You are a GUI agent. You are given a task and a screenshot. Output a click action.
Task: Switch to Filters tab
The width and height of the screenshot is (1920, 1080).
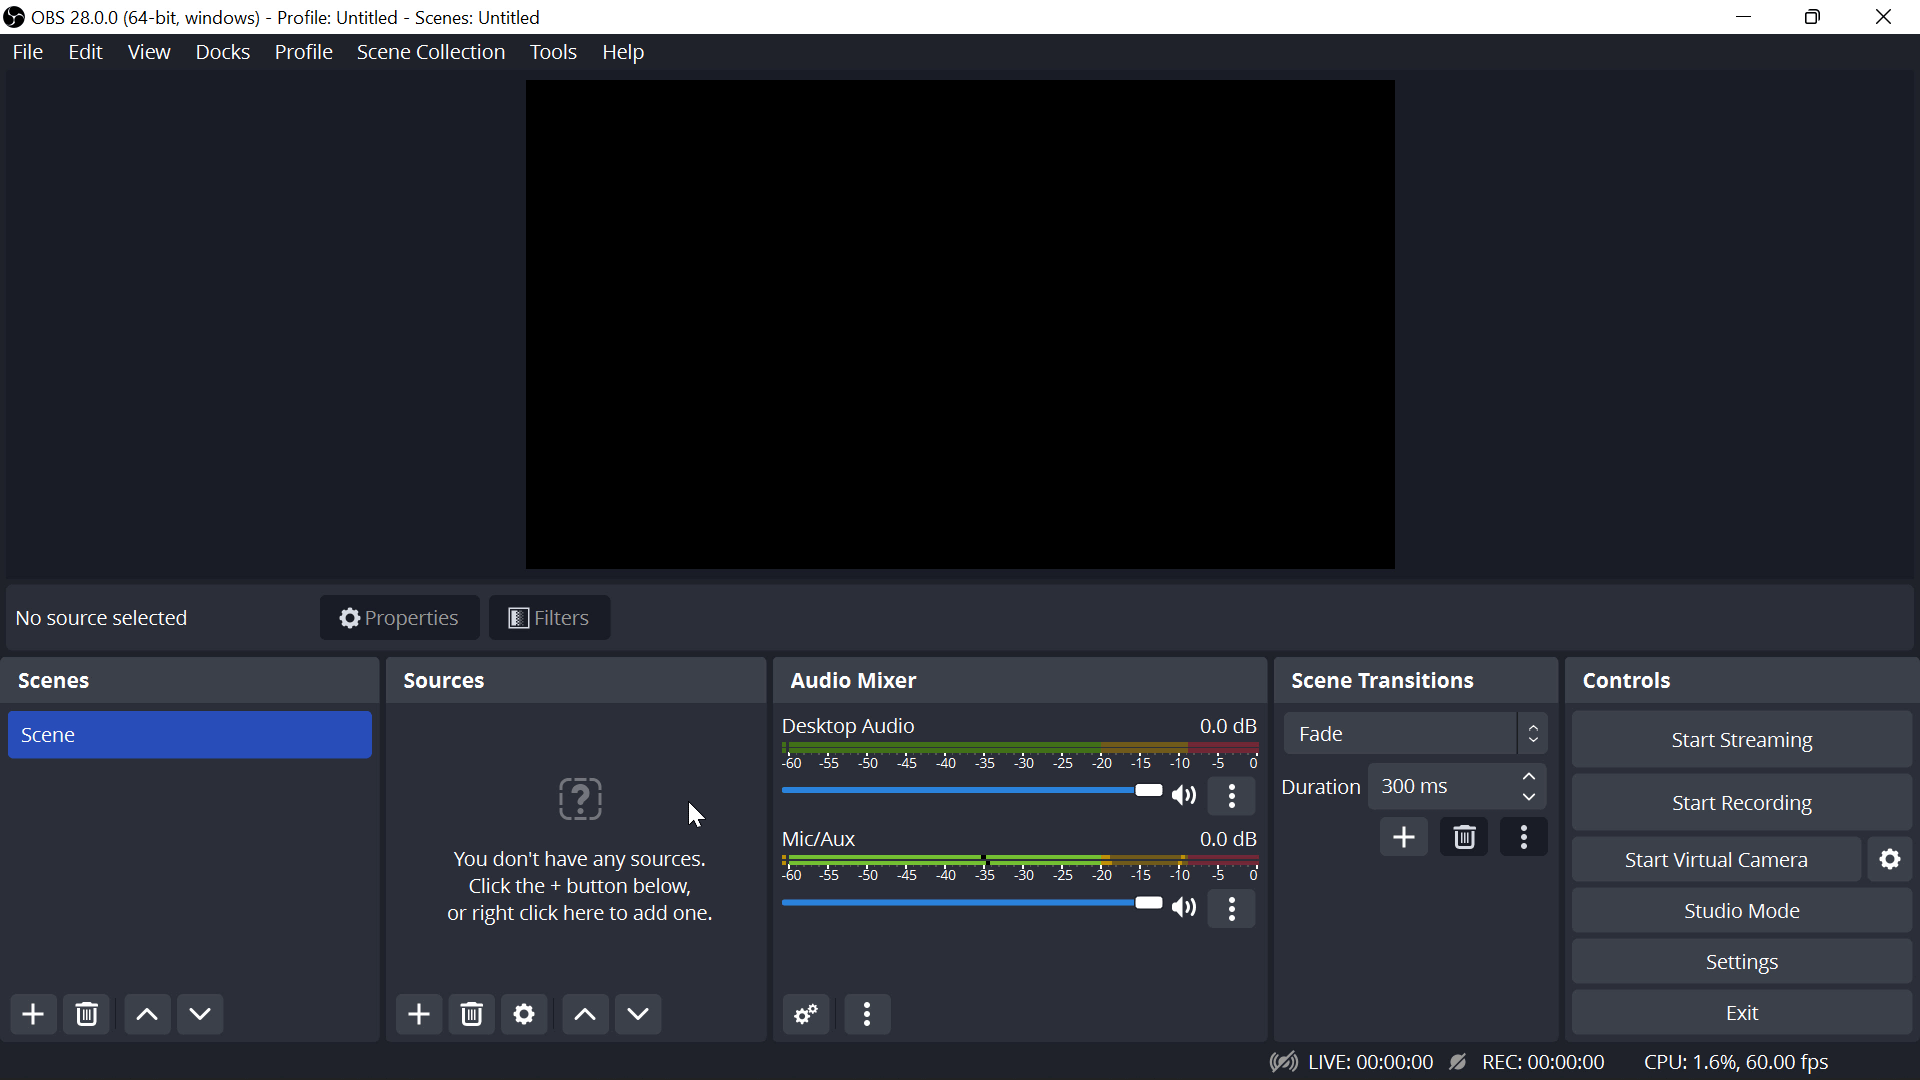[x=549, y=617]
